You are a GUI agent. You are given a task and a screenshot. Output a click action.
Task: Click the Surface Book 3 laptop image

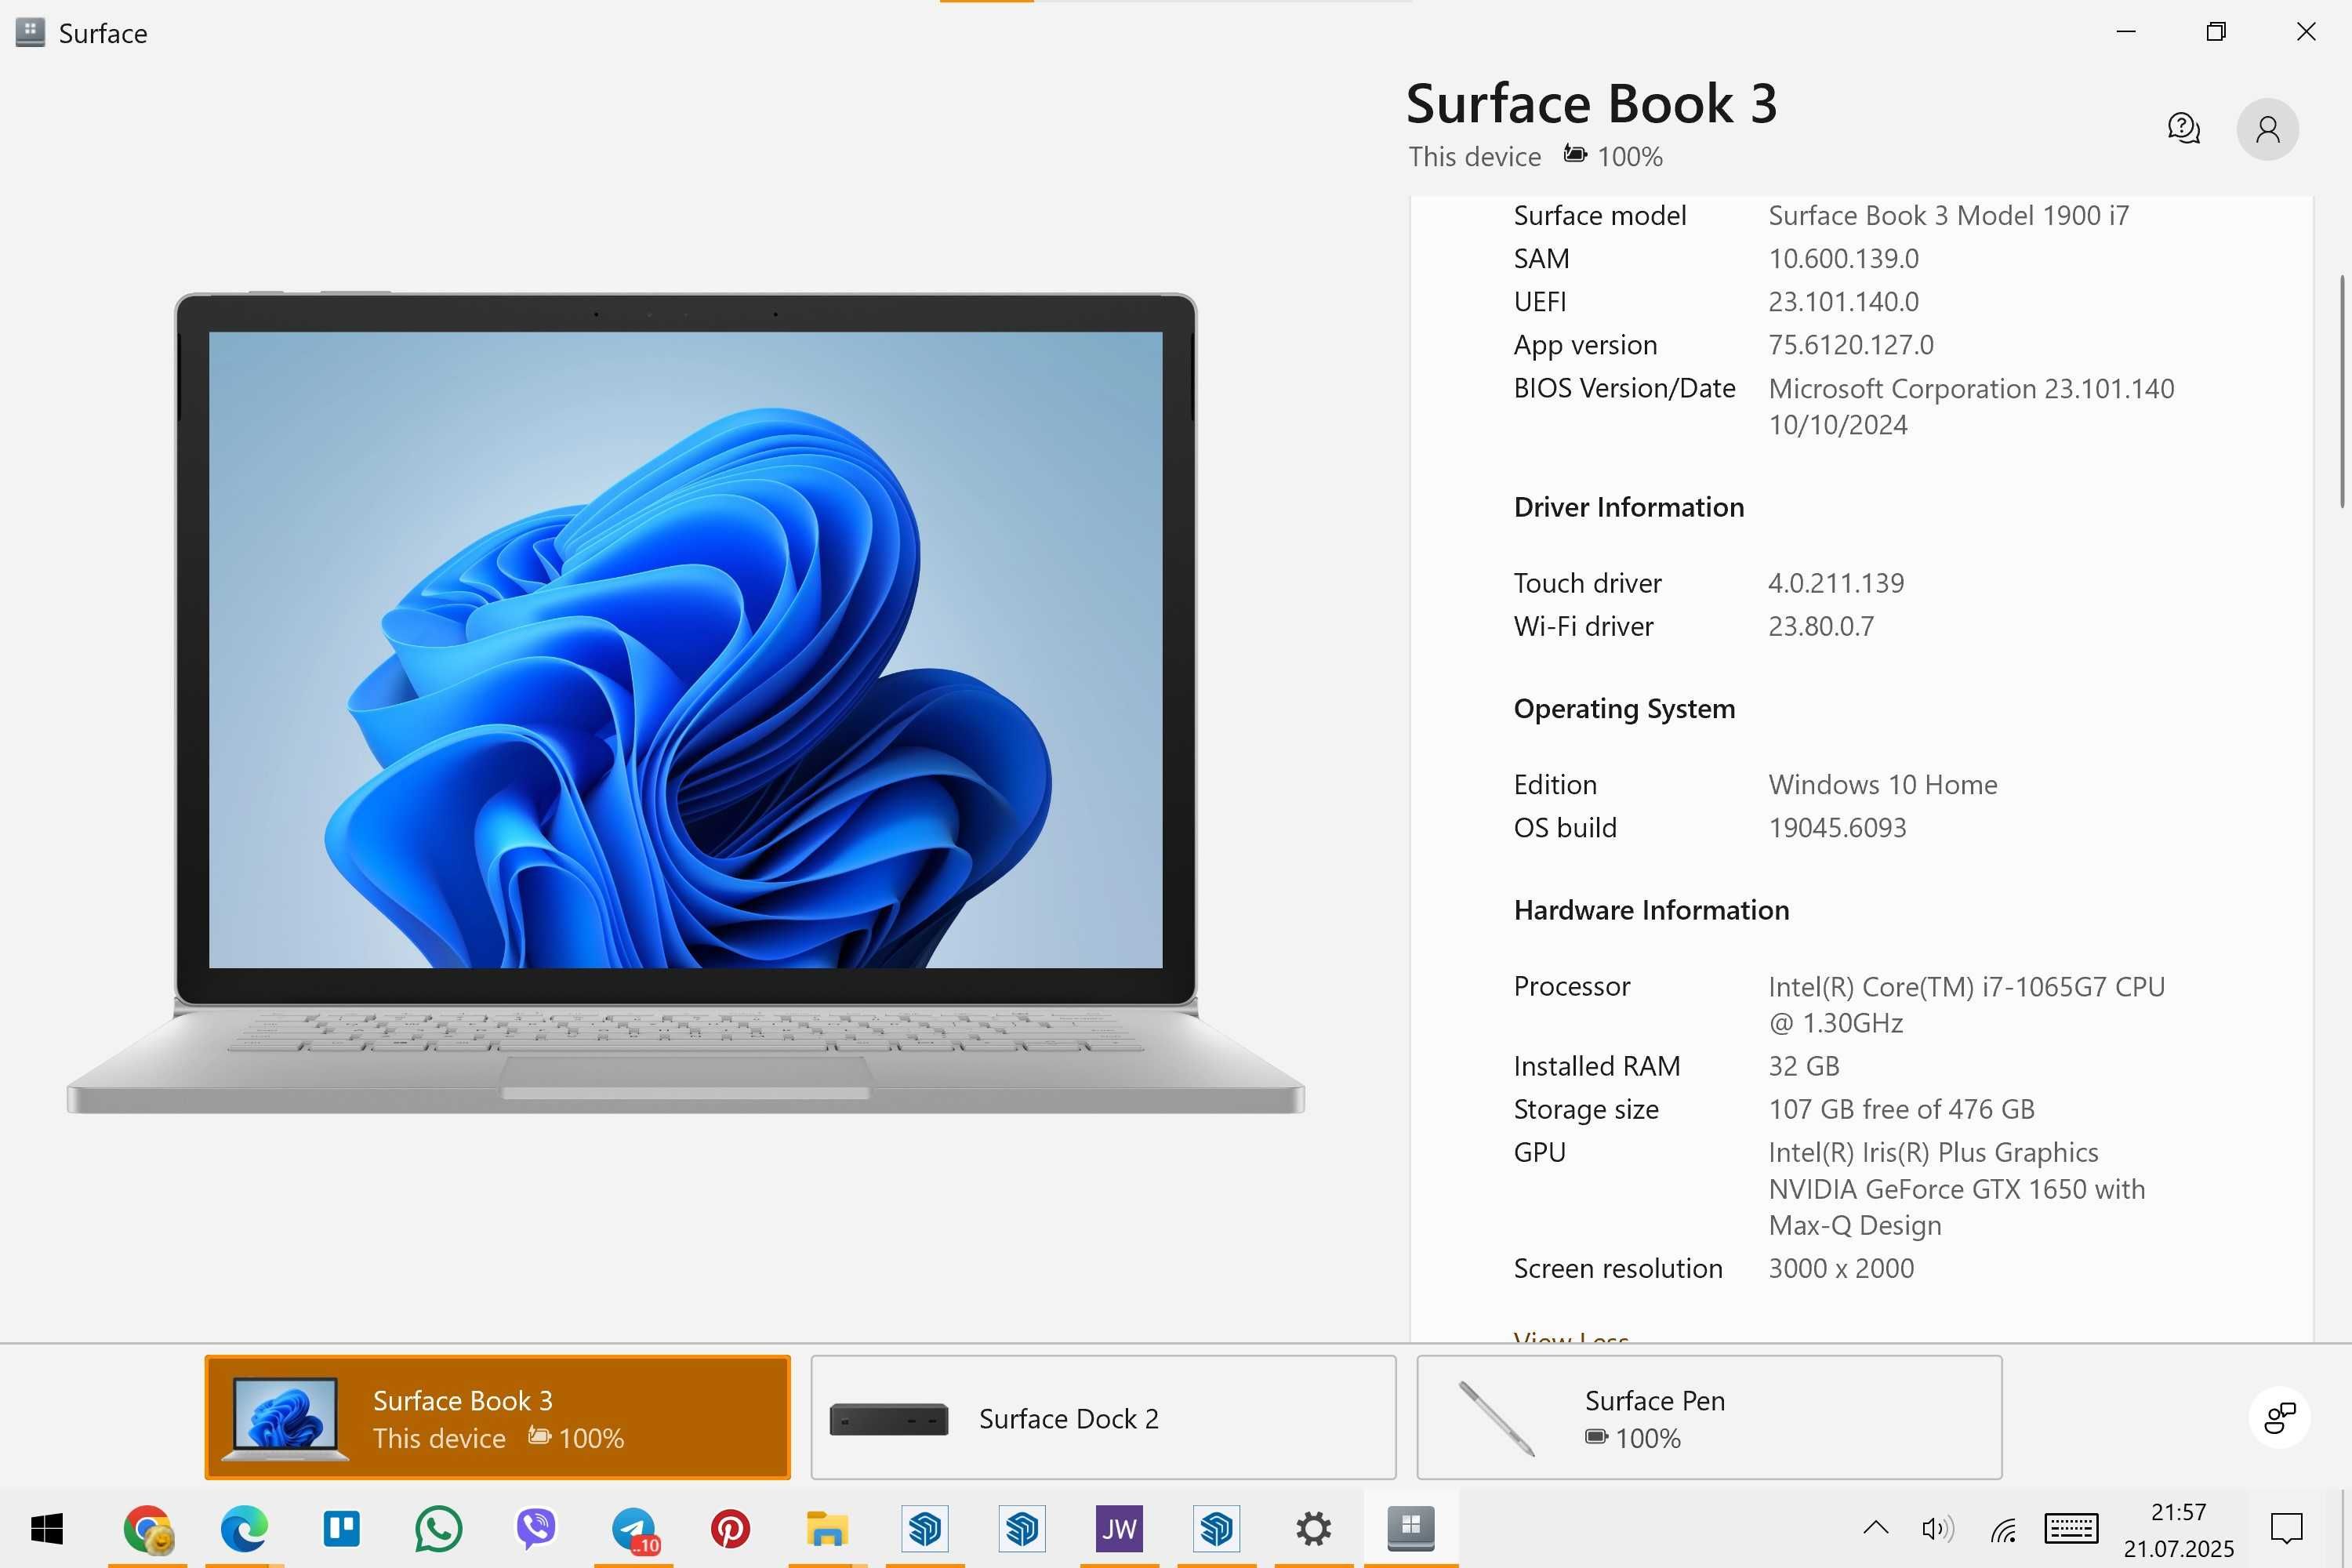(x=686, y=702)
